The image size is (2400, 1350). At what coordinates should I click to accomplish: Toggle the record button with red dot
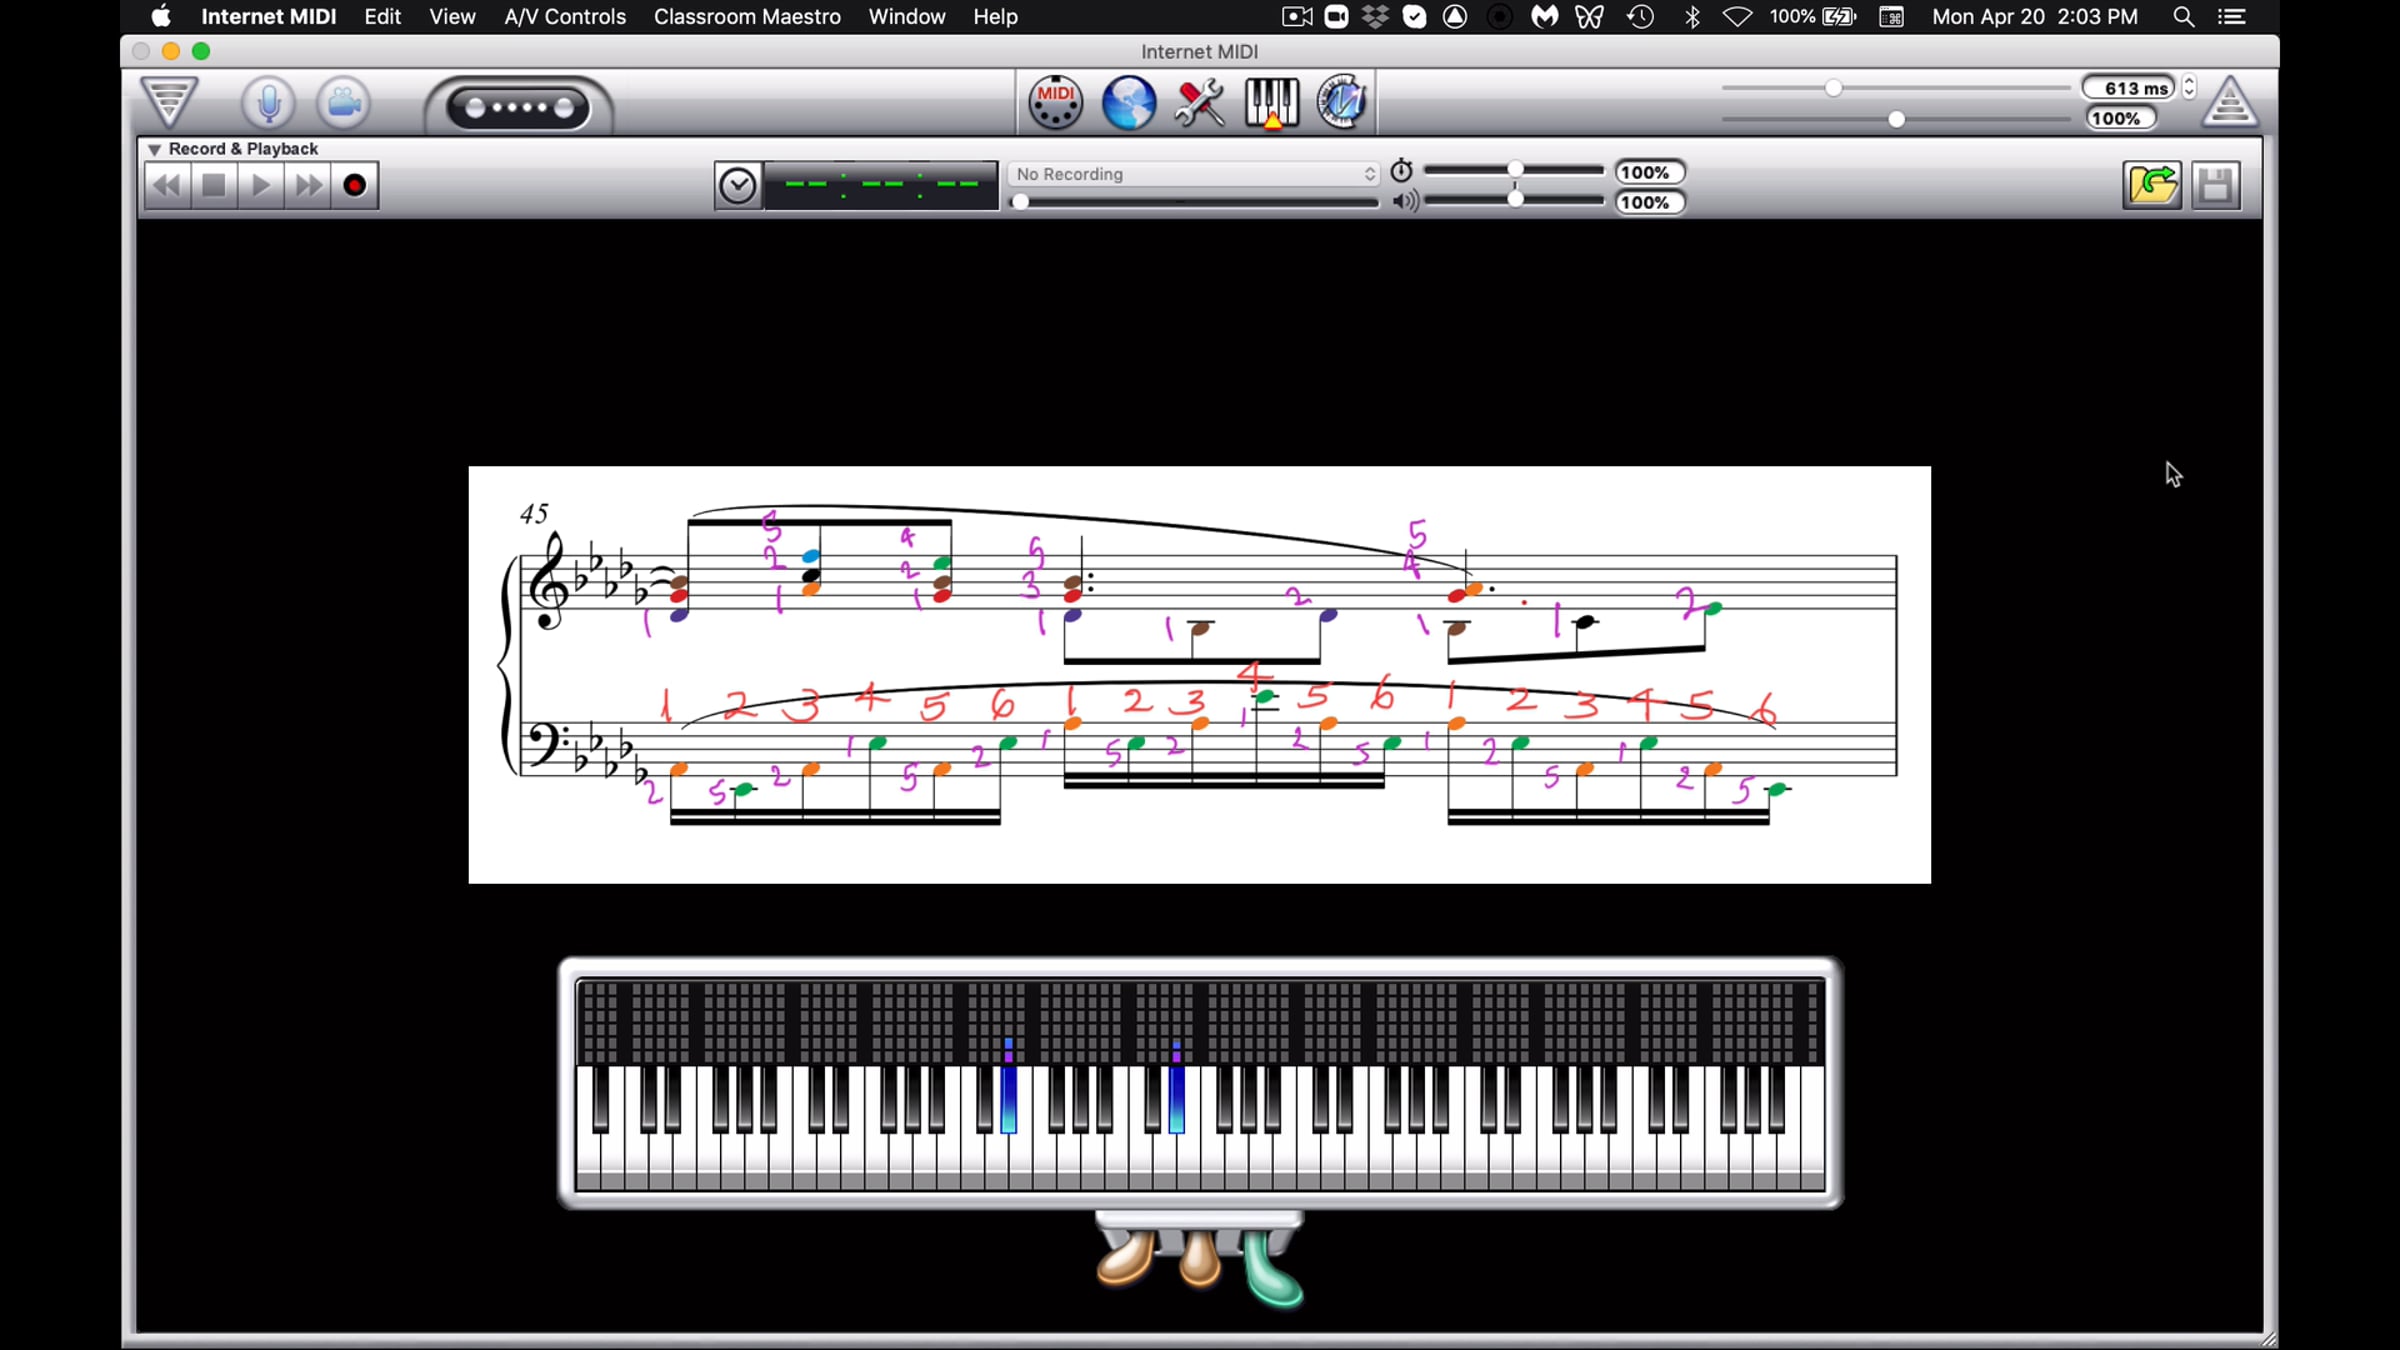(x=354, y=186)
